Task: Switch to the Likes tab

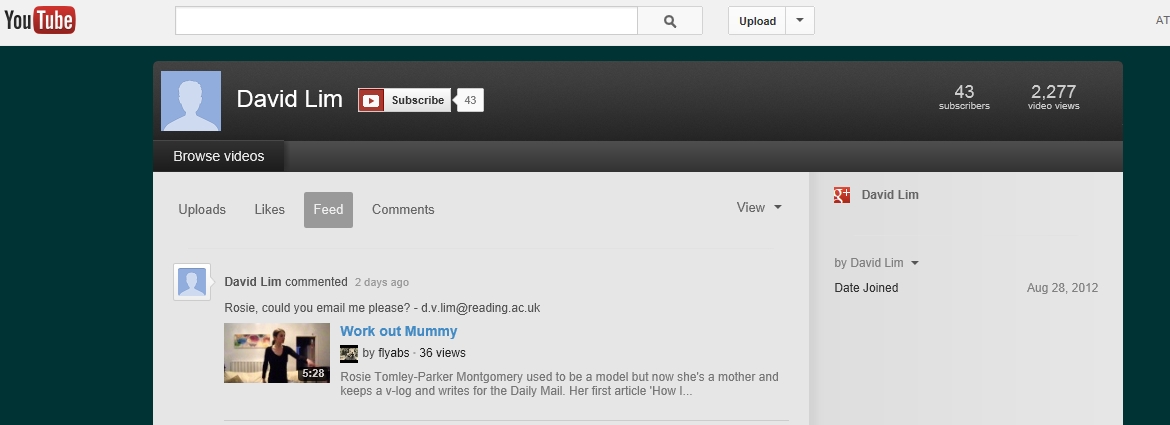Action: point(269,210)
